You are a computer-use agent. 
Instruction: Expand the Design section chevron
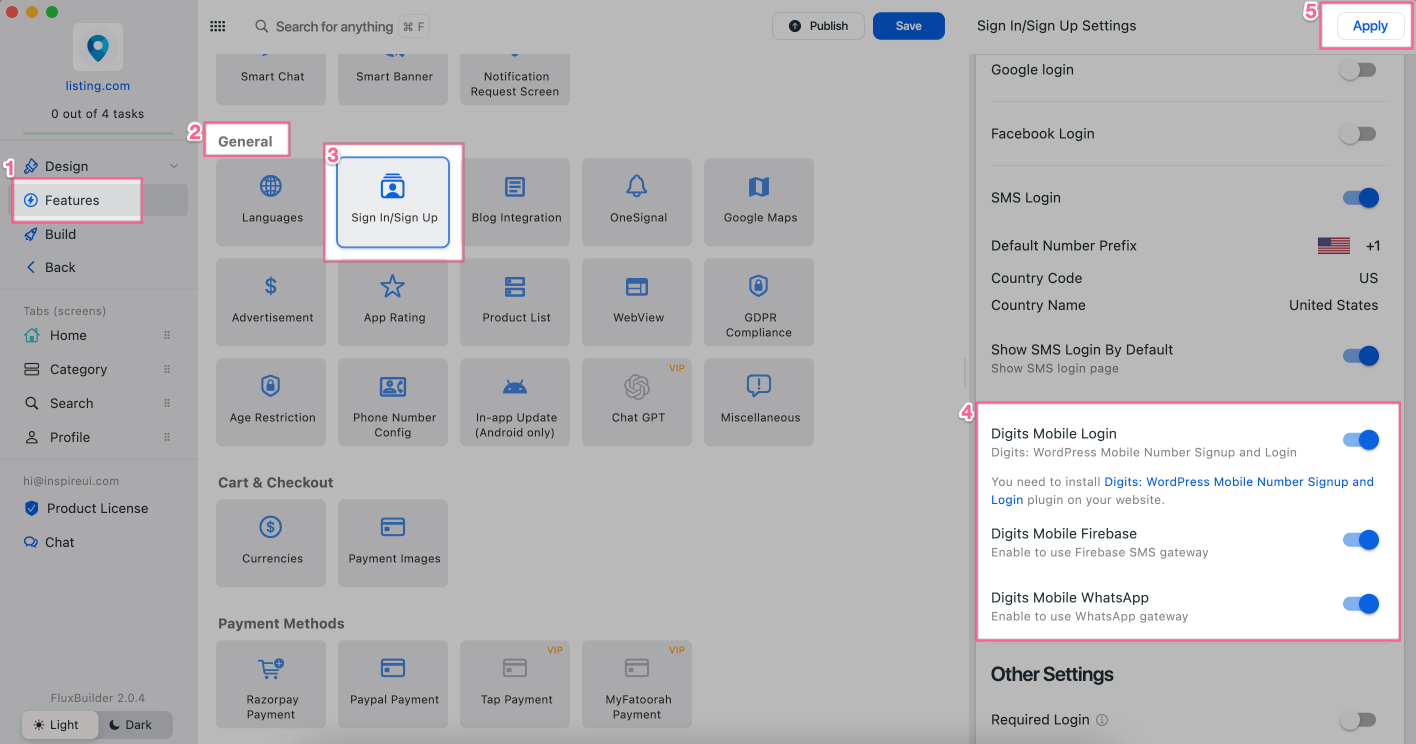click(x=174, y=167)
